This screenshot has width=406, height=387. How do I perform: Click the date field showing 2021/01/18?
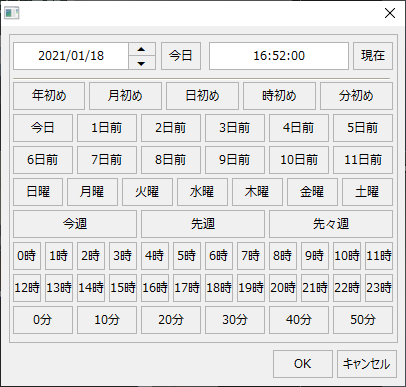71,56
